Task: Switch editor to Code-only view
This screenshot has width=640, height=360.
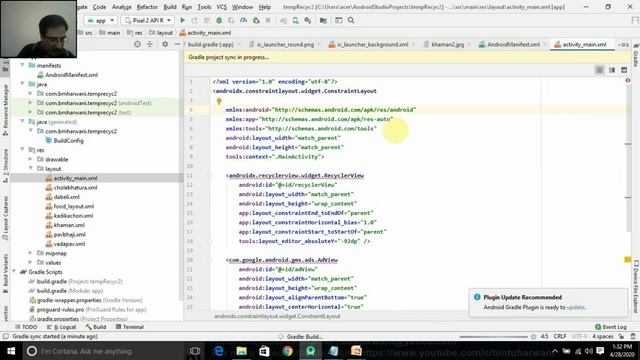Action: 599,70
